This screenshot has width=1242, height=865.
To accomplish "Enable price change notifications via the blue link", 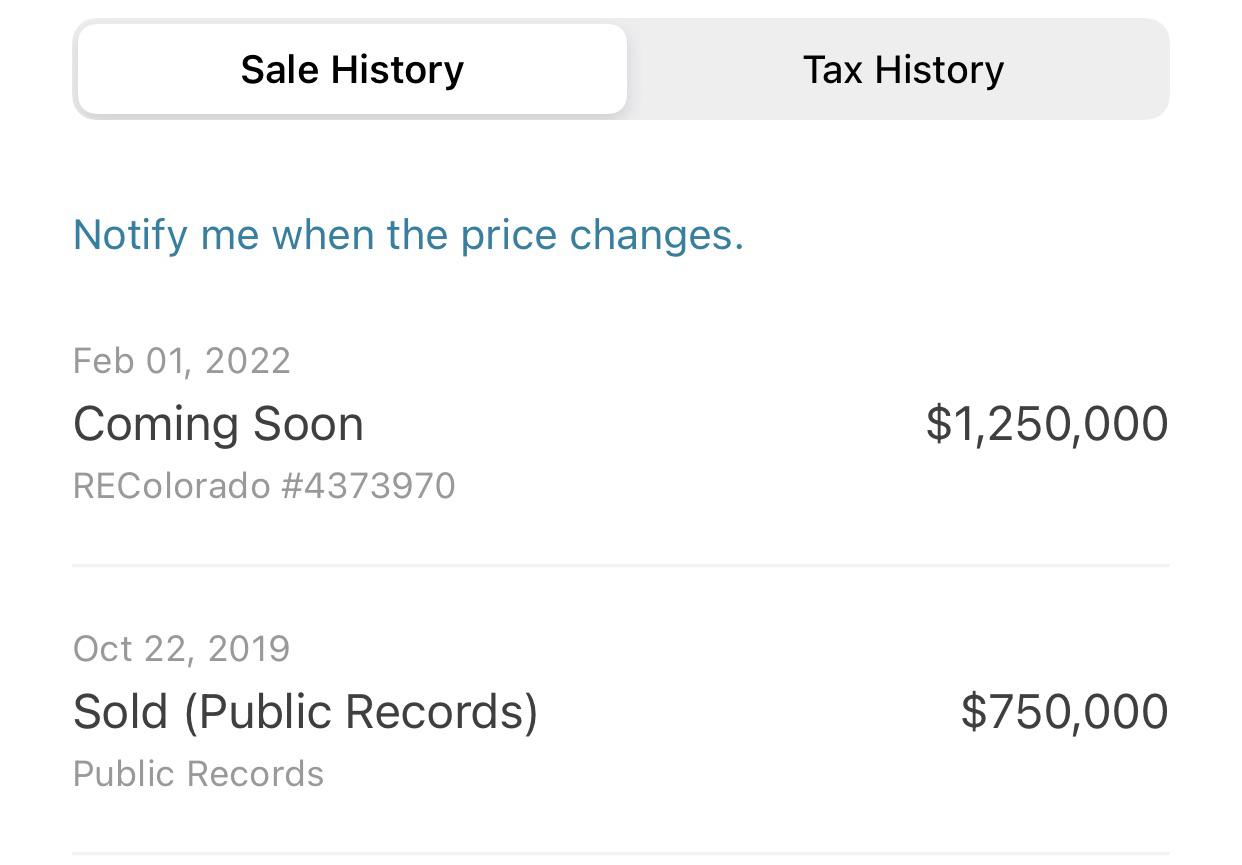I will 408,235.
